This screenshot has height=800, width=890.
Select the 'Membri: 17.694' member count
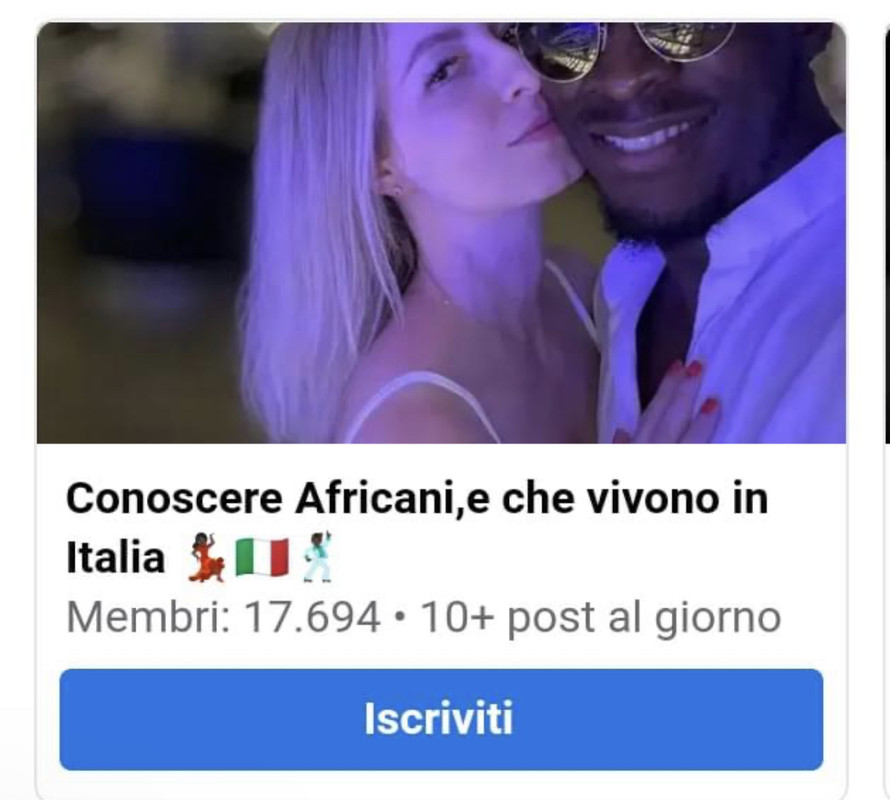(223, 617)
